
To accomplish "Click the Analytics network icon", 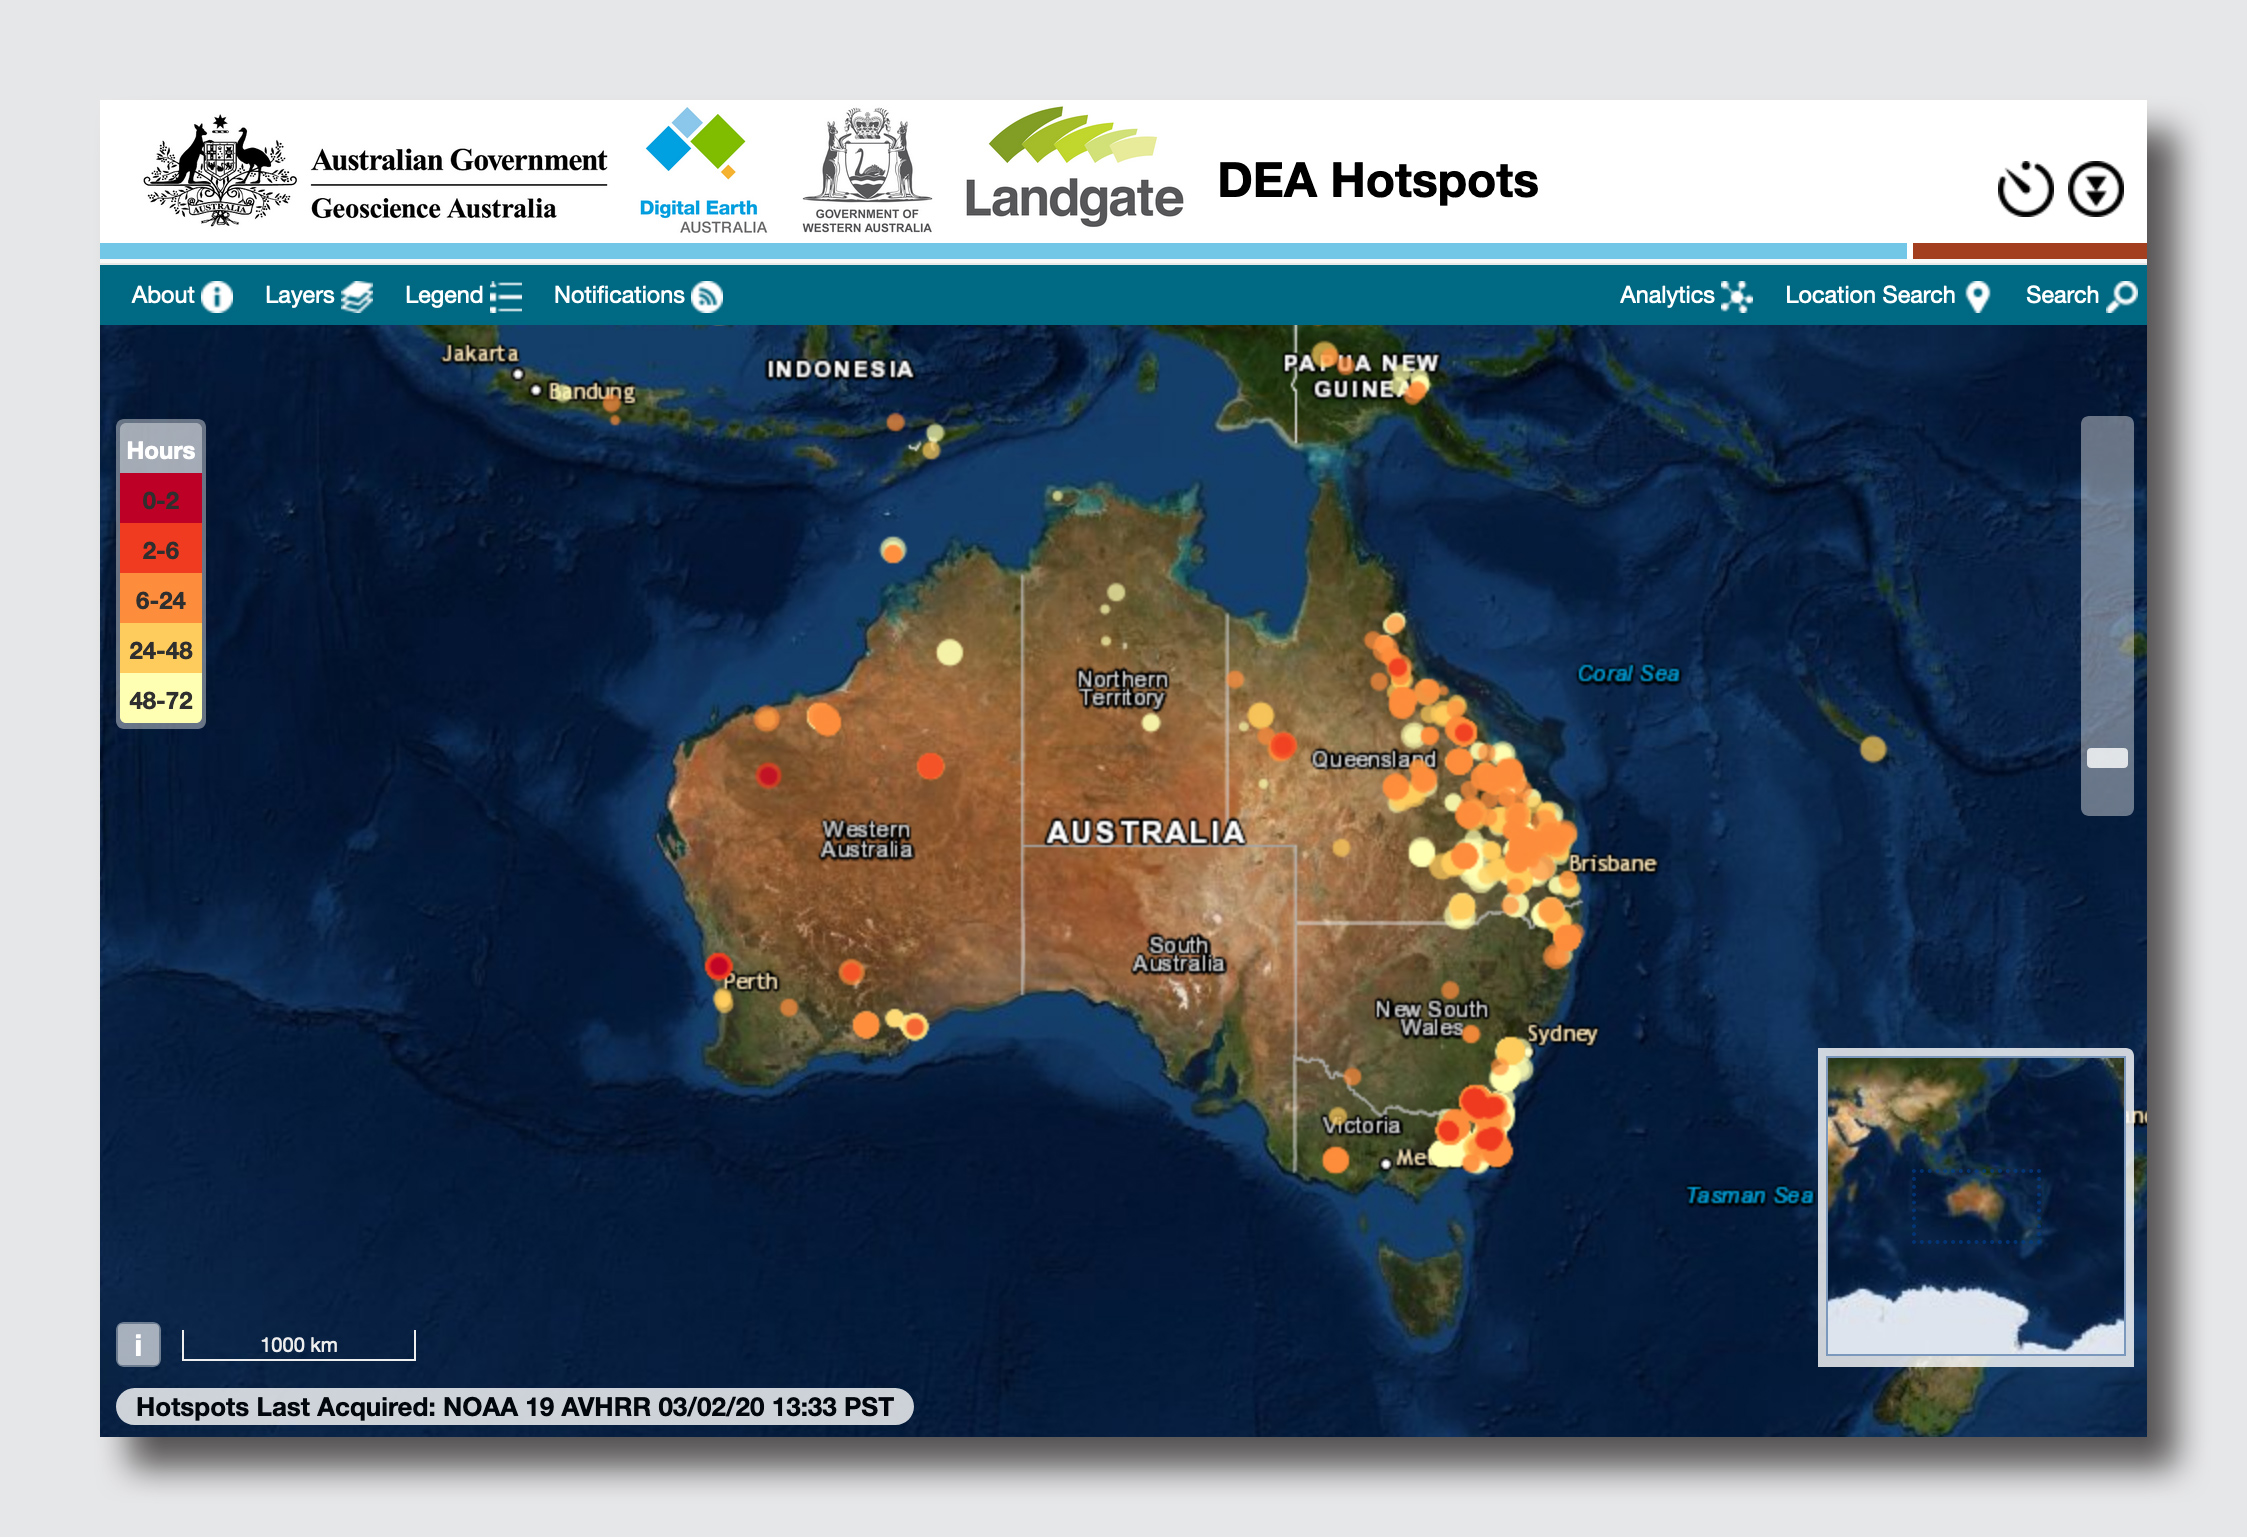I will (1737, 296).
